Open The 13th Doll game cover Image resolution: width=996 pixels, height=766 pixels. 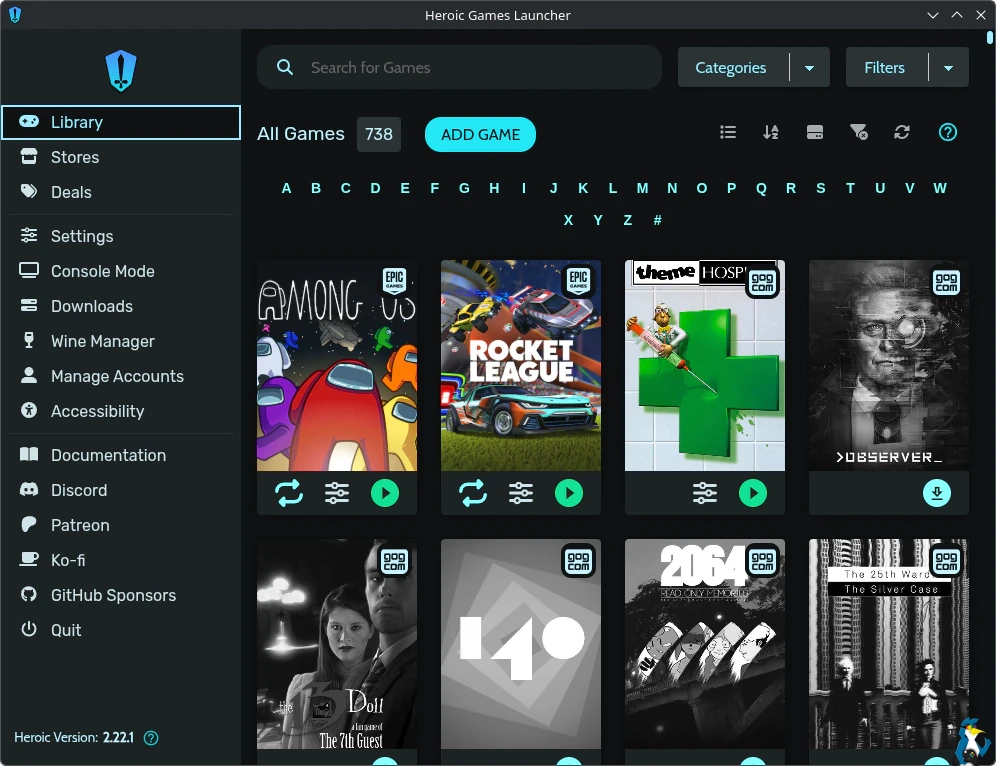click(337, 644)
